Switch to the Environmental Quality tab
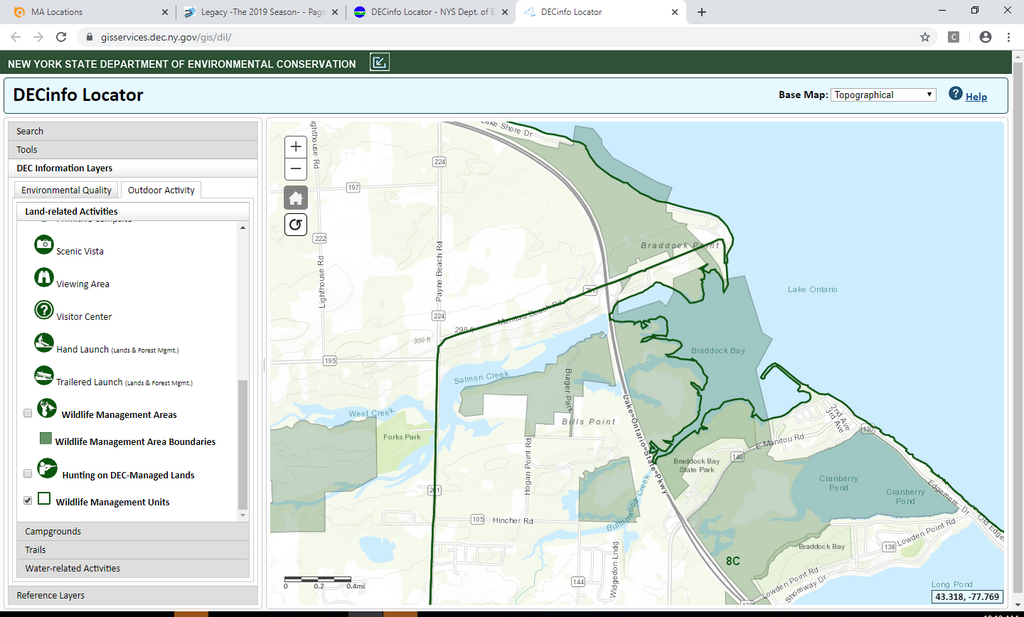The width and height of the screenshot is (1024, 617). pos(67,190)
